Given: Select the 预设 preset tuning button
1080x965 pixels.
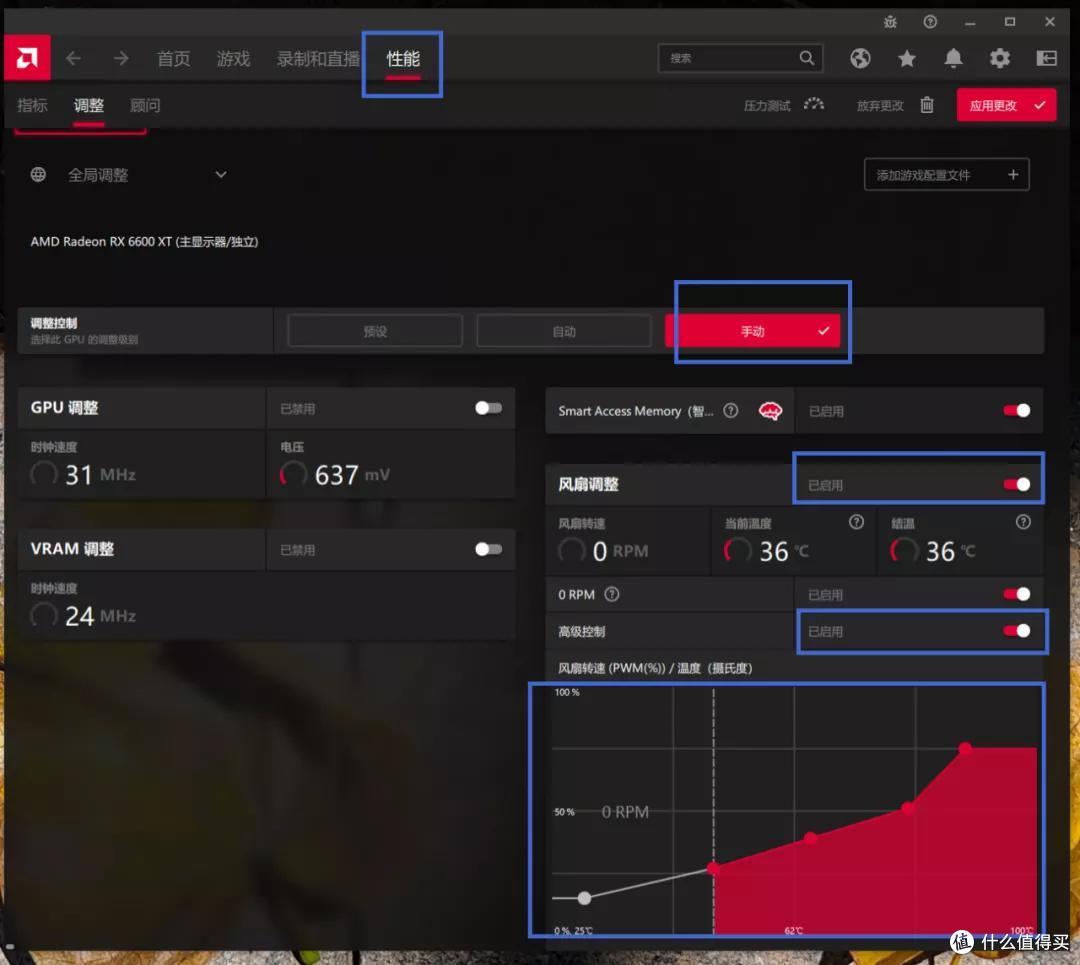Looking at the screenshot, I should (x=375, y=331).
